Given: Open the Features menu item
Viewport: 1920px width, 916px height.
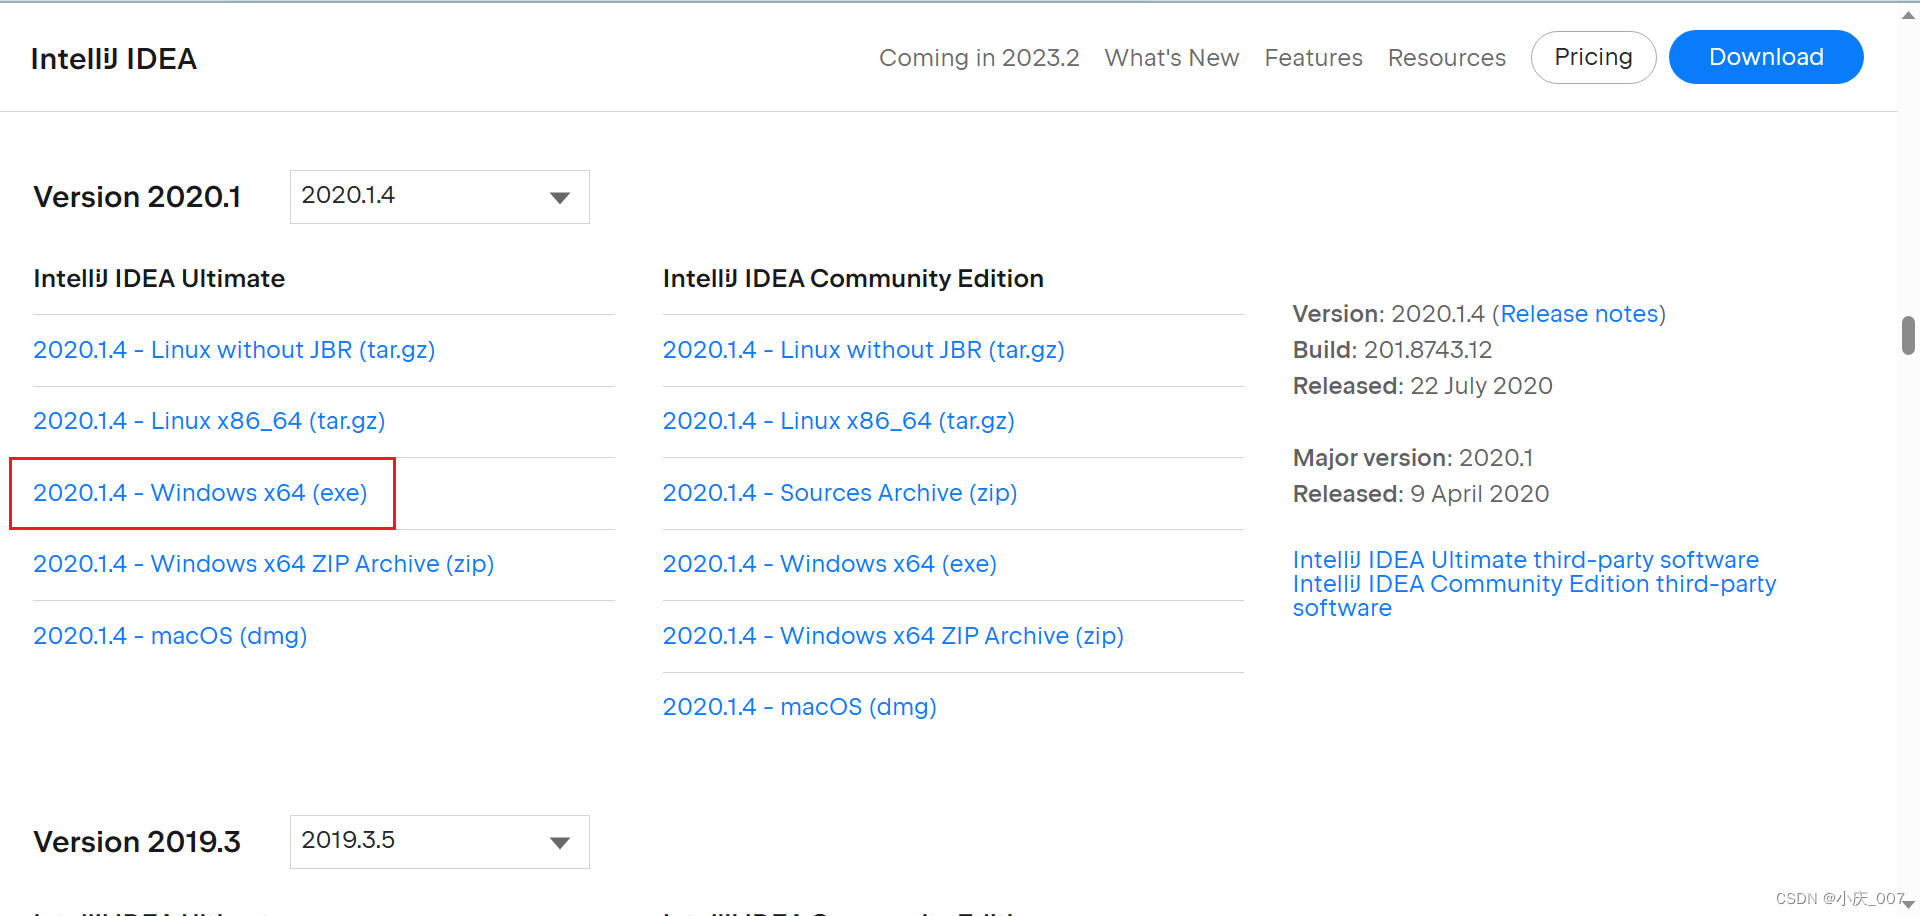Looking at the screenshot, I should pyautogui.click(x=1313, y=57).
